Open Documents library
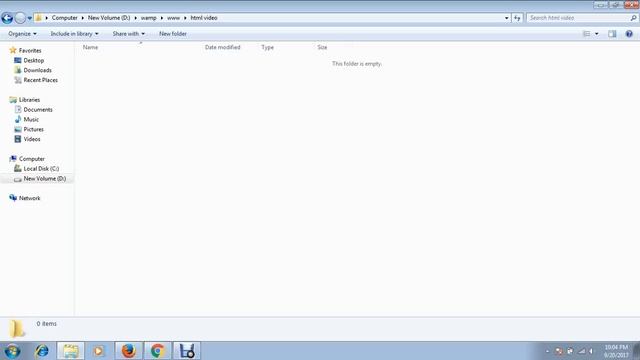This screenshot has width=640, height=360. (x=38, y=109)
